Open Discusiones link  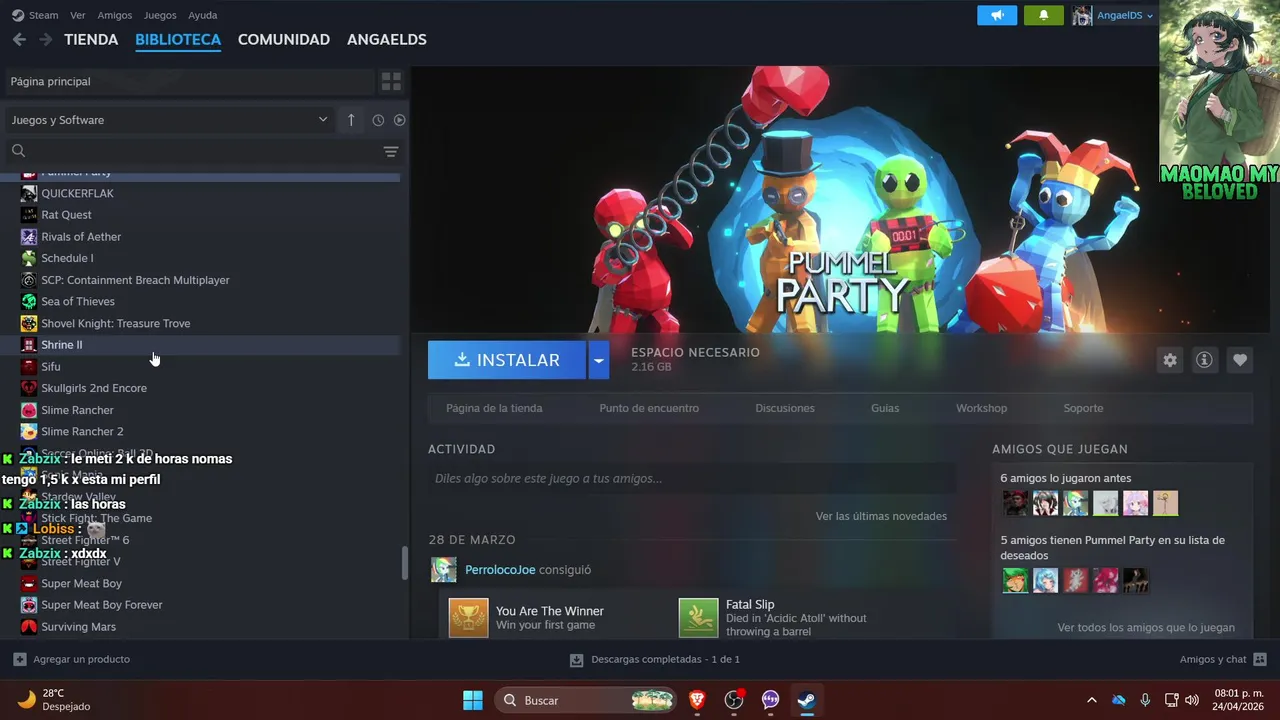click(785, 408)
